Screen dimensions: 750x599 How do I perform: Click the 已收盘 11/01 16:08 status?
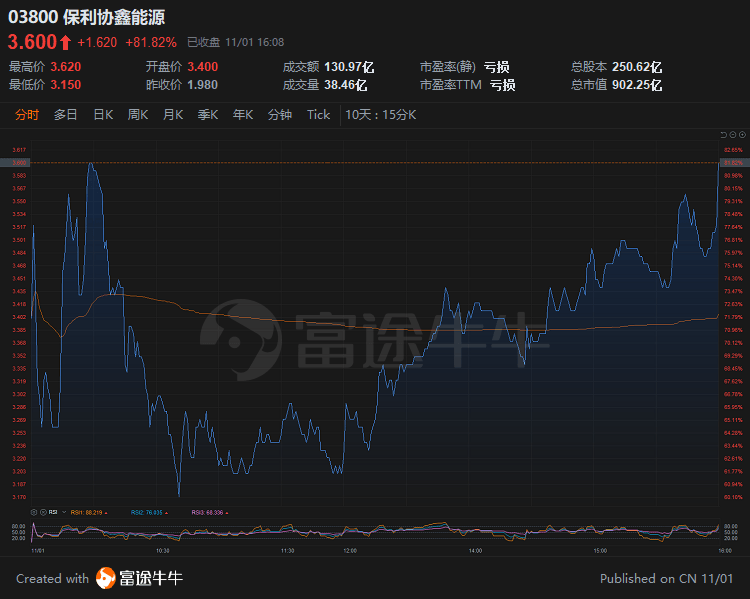coord(235,43)
